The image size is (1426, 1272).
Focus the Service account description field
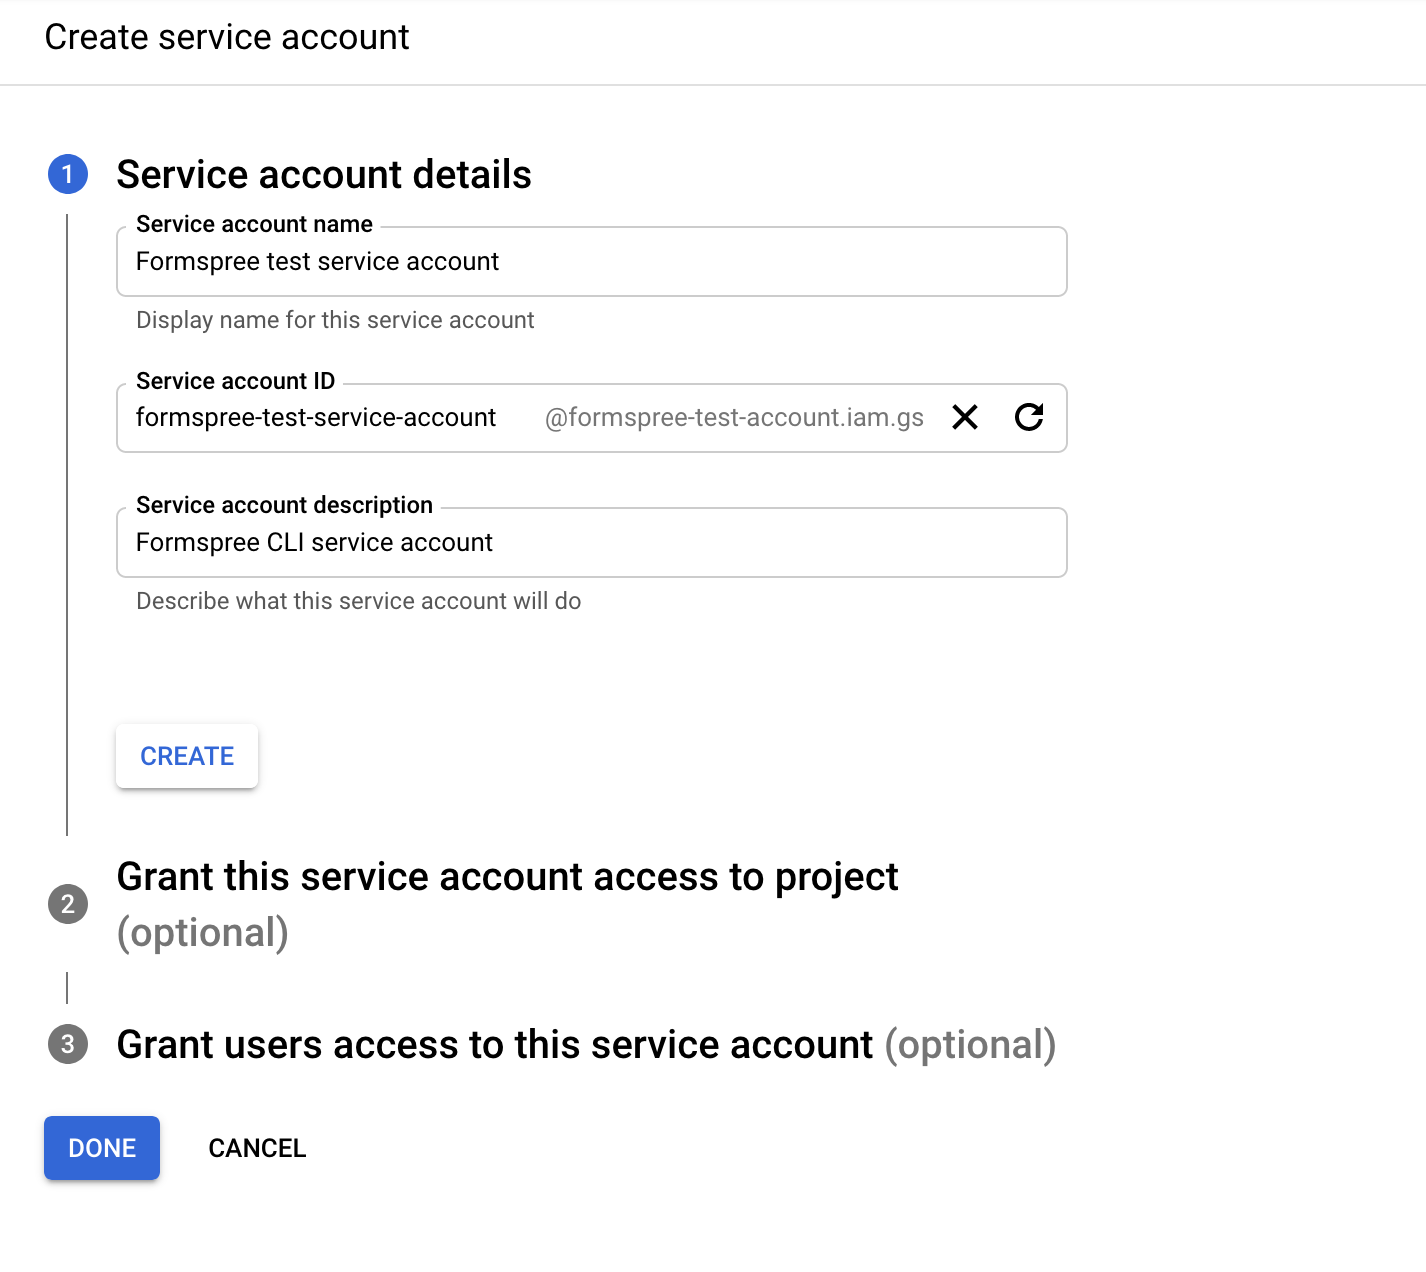click(590, 543)
